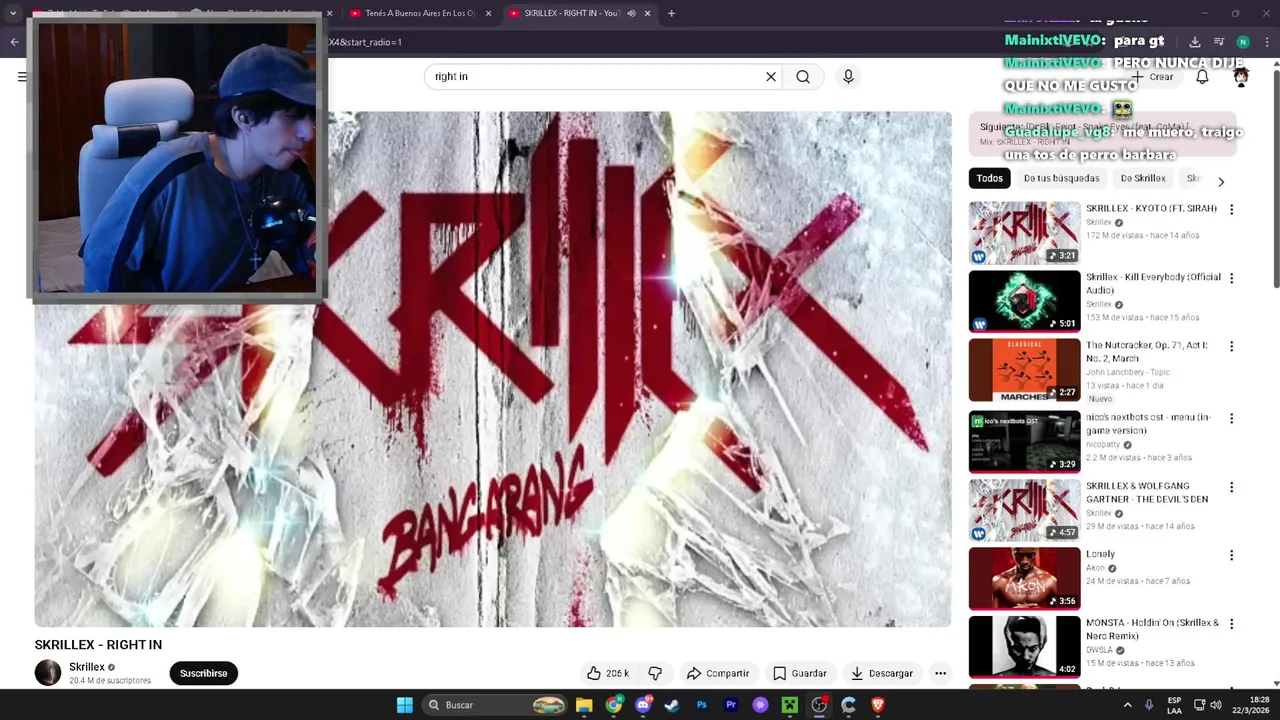Open the Skrillex channel name link
The image size is (1280, 720).
(x=87, y=667)
